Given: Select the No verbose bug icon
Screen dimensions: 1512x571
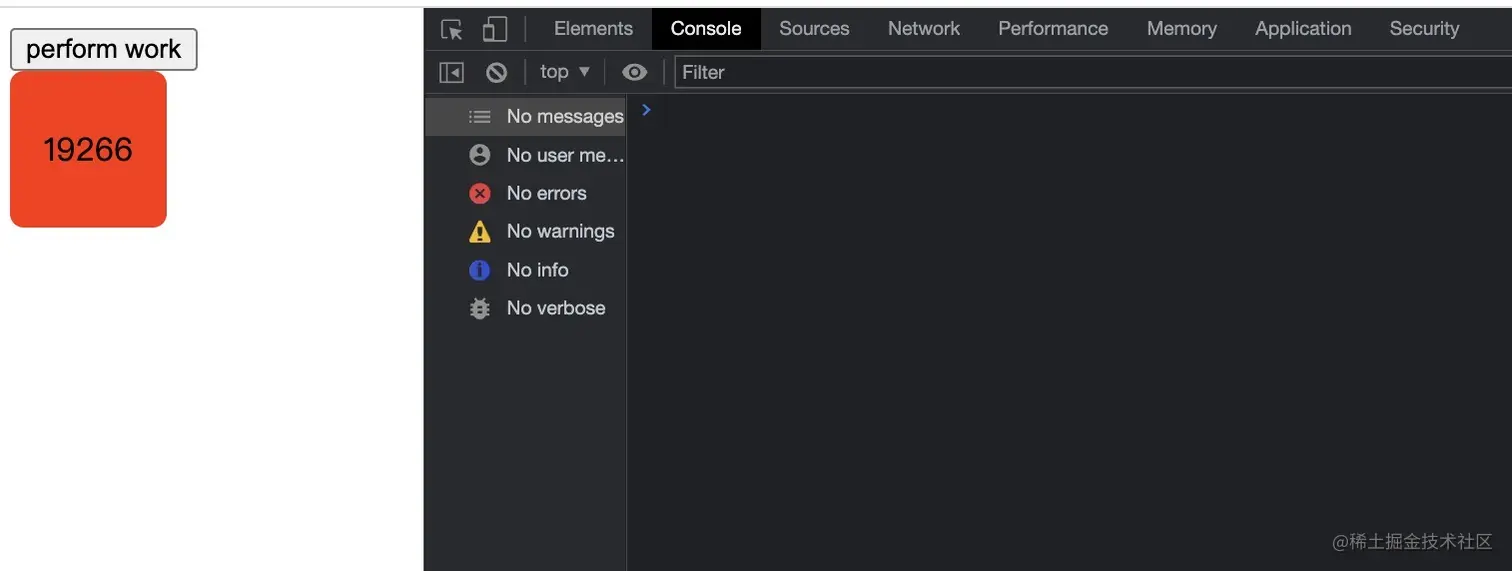Looking at the screenshot, I should (480, 308).
